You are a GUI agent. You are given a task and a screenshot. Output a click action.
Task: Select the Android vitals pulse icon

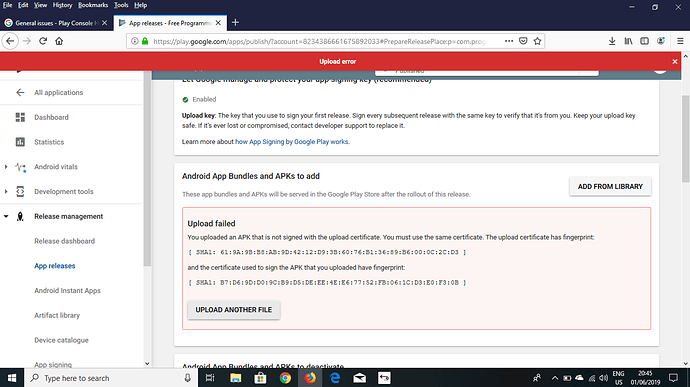point(20,167)
